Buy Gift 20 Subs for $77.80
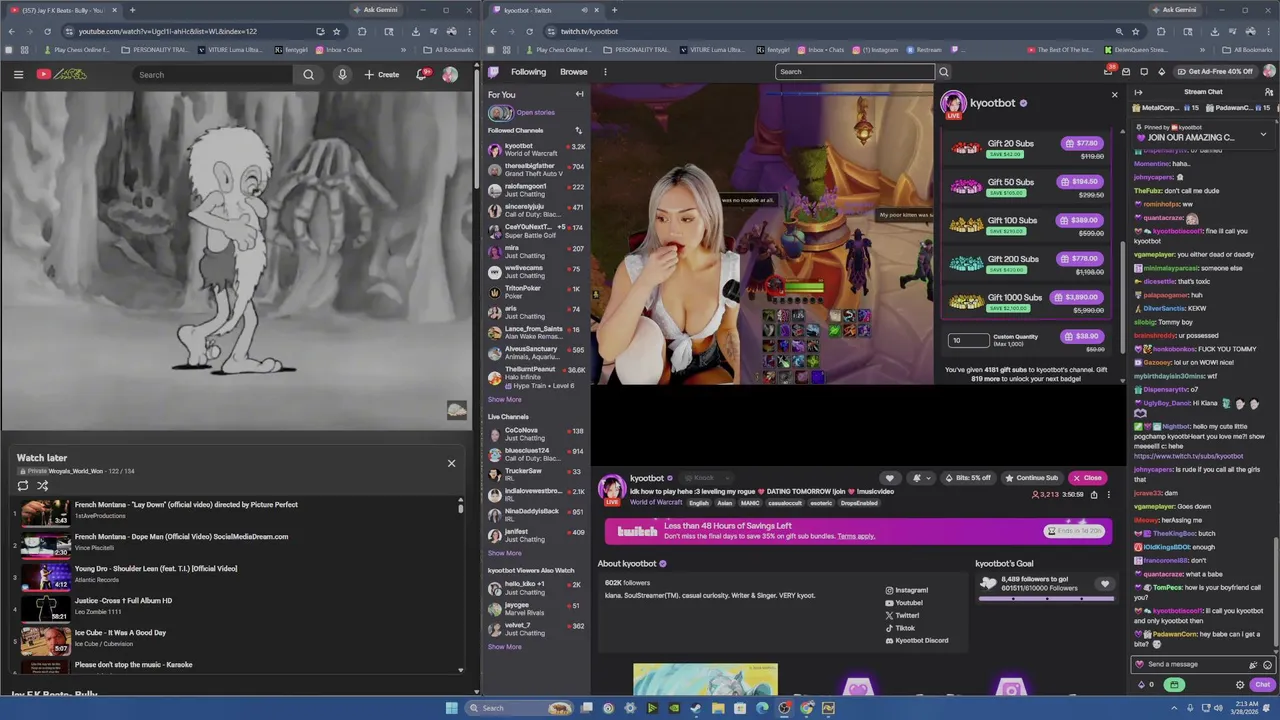Screen dimensions: 1280x720 (x=1083, y=143)
